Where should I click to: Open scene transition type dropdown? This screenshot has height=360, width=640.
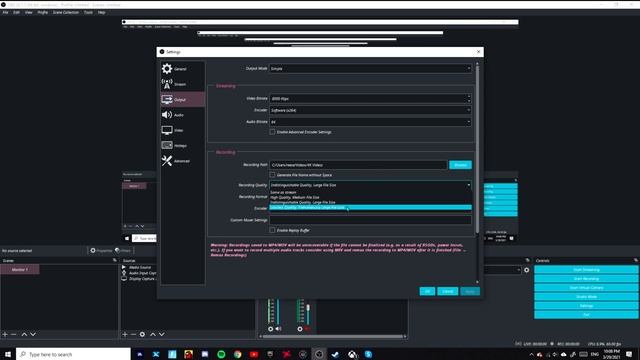(502, 270)
